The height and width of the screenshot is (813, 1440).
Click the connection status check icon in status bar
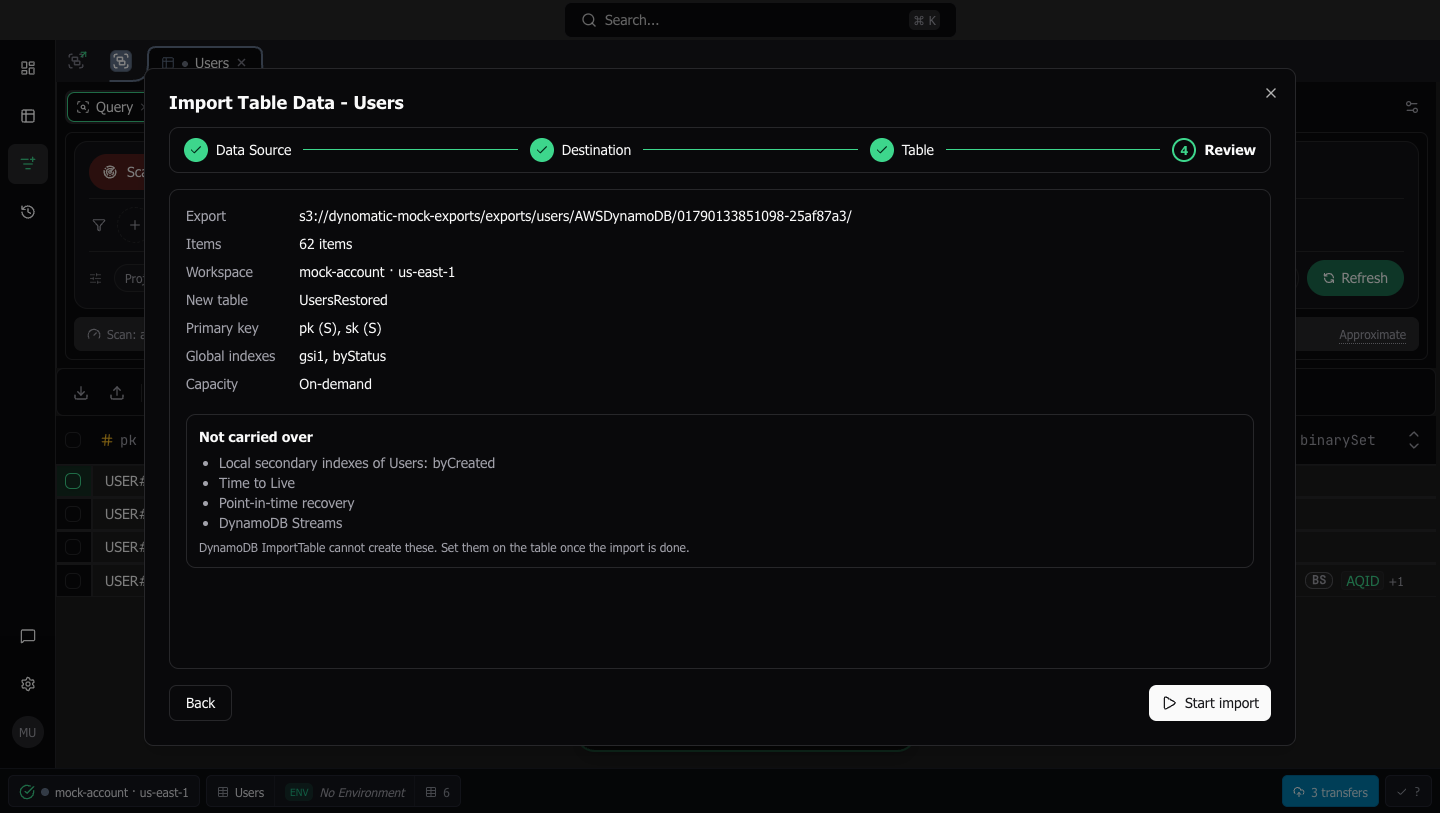27,792
